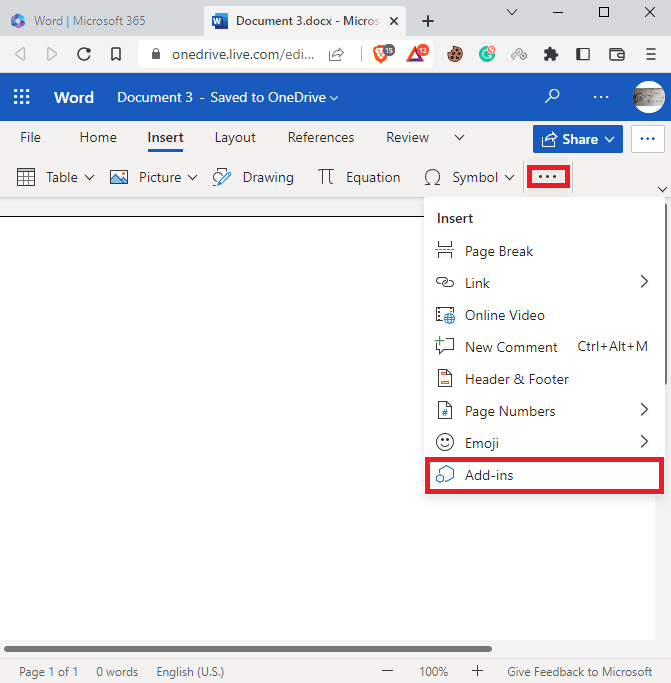
Task: Click the search magnifier in Word header
Action: [x=552, y=96]
